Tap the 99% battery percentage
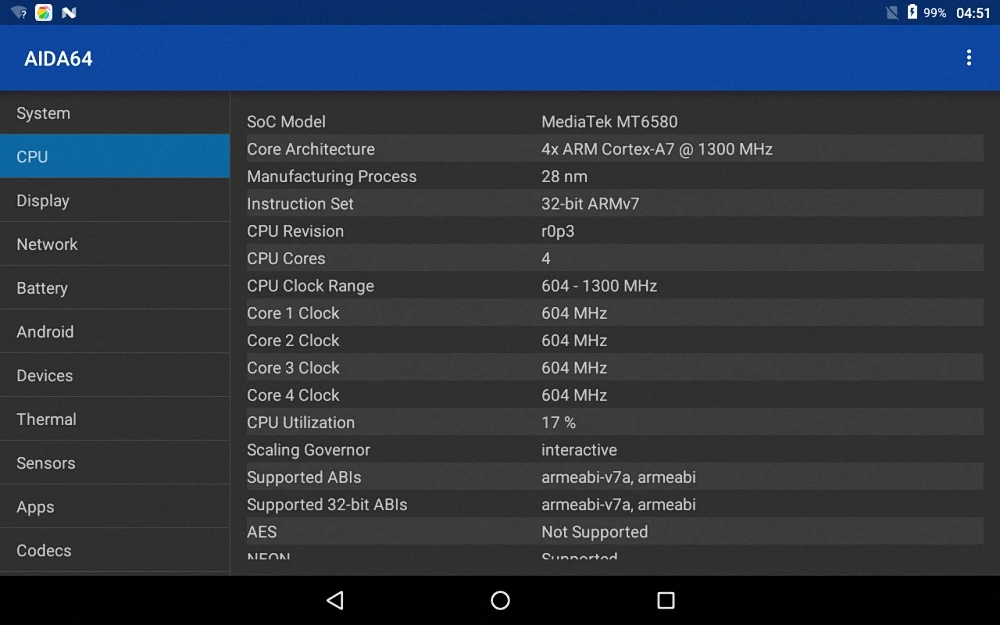This screenshot has height=625, width=1000. (x=934, y=13)
